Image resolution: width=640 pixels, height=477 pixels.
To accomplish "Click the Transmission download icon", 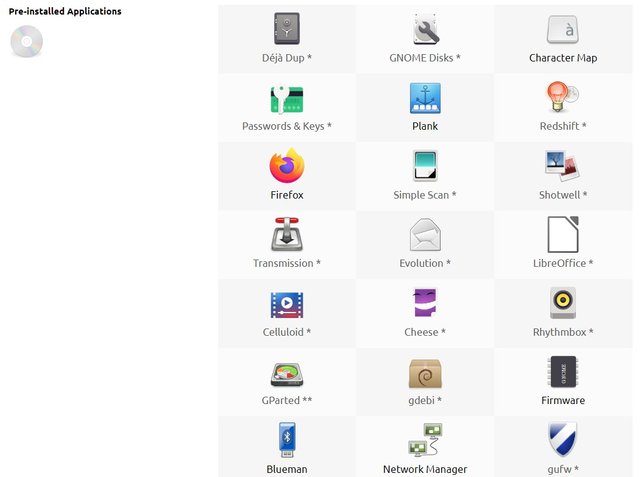I will (287, 234).
